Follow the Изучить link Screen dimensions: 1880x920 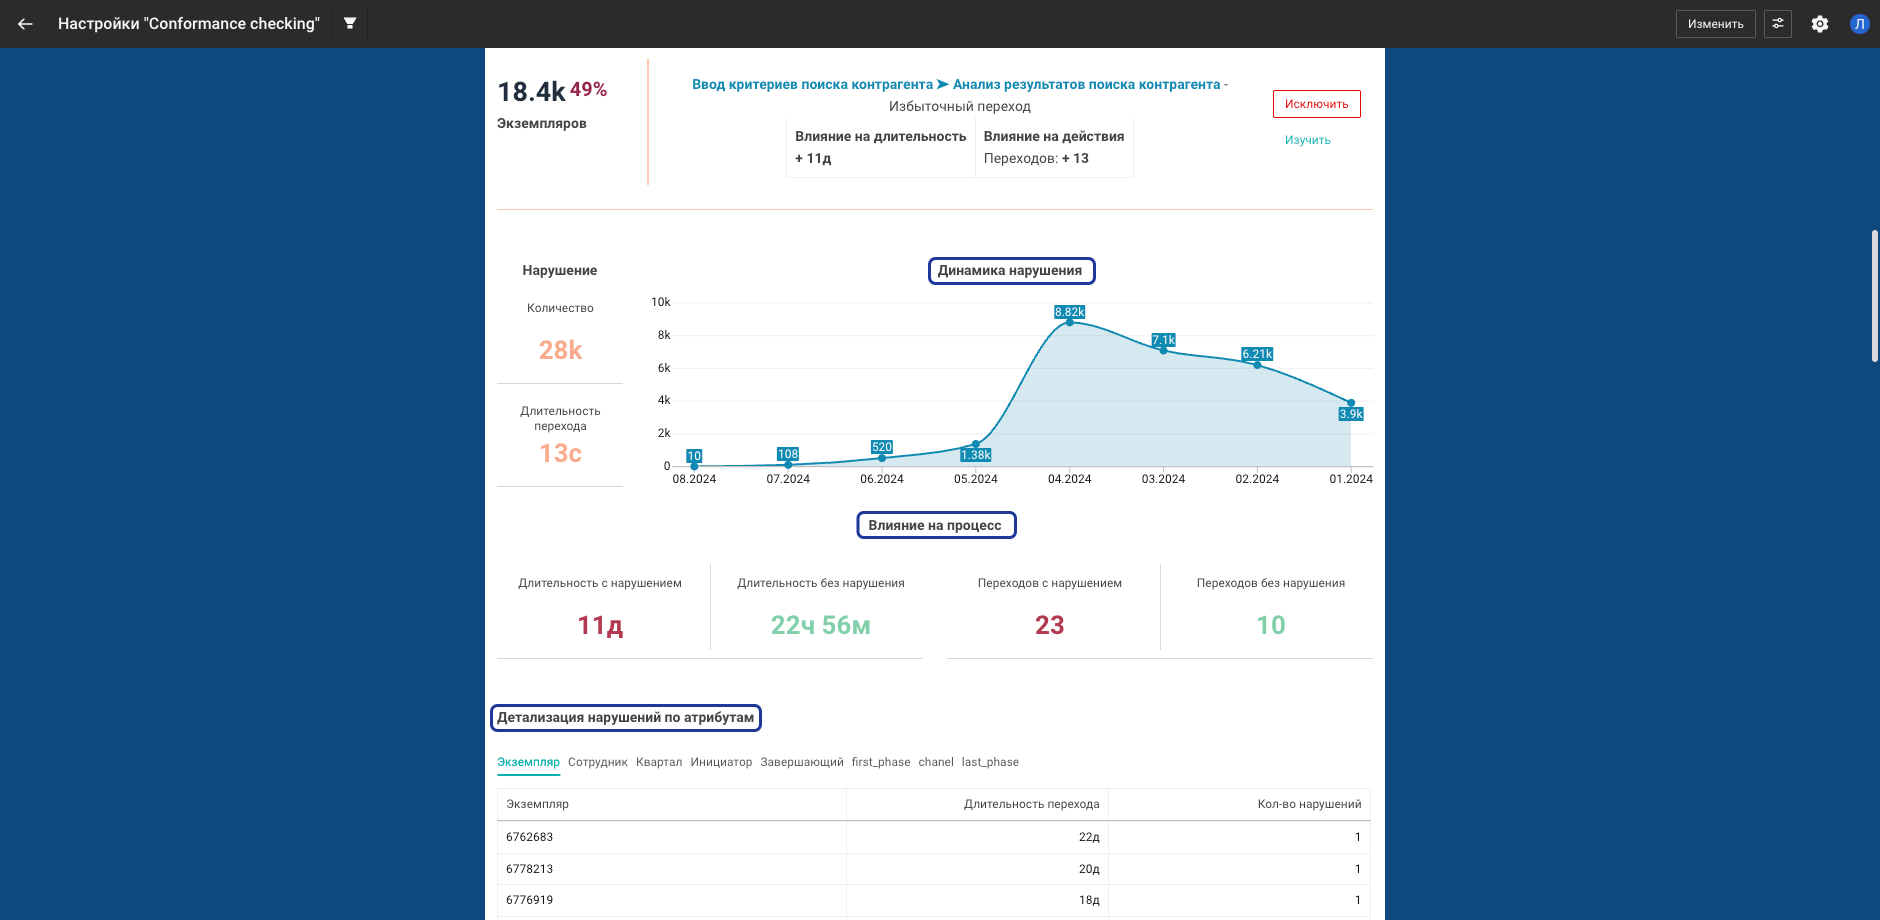pos(1307,140)
